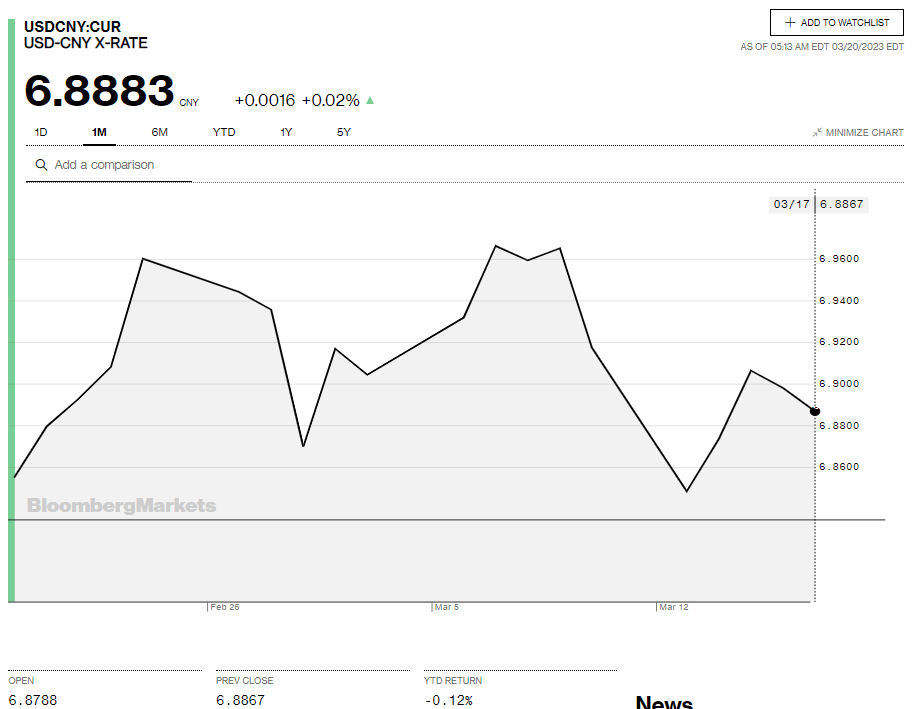Click the minimize chart arrows icon
919x709 pixels.
pos(817,132)
